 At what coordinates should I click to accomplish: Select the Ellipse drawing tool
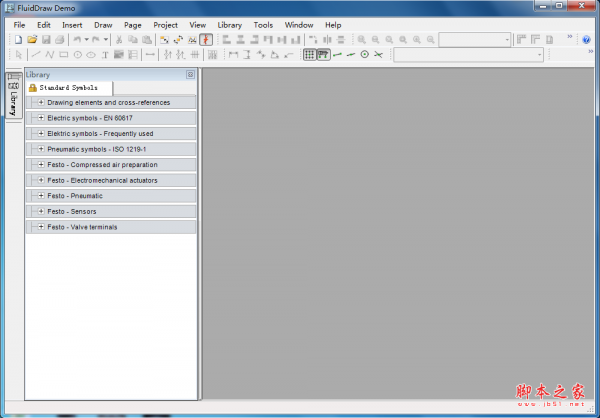coord(91,55)
